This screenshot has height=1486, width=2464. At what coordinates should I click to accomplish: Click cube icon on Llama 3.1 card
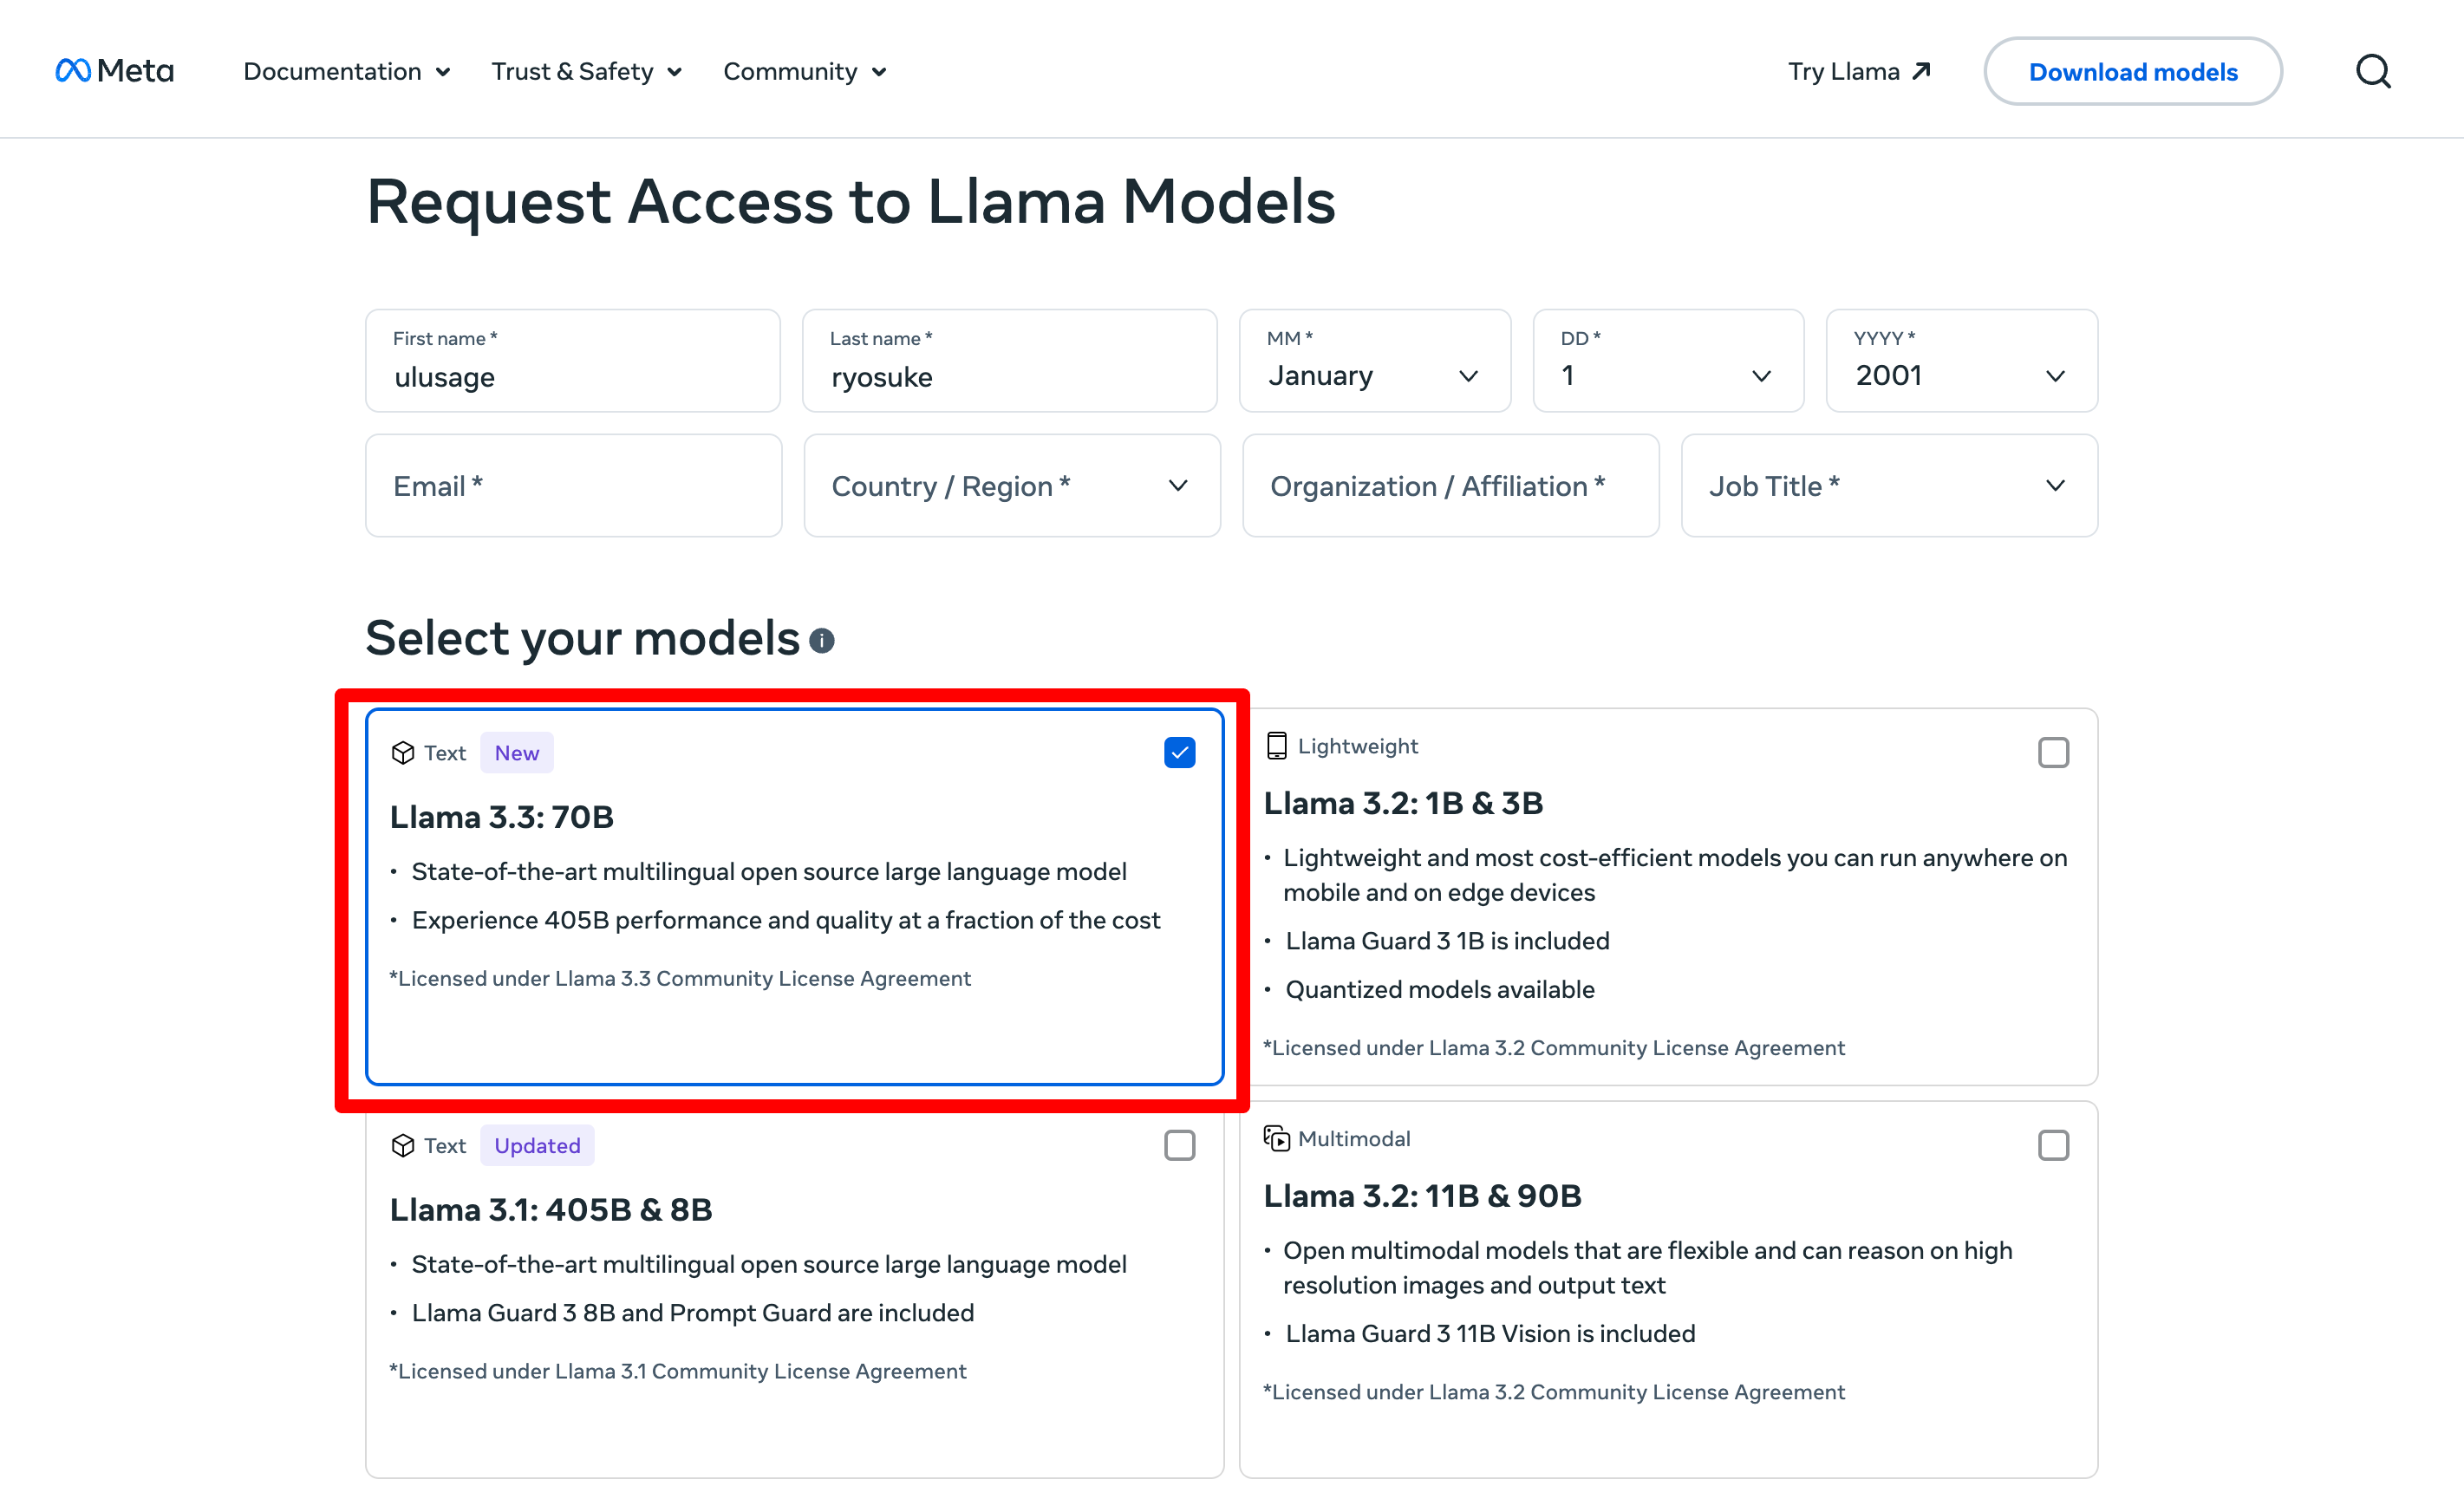[x=403, y=1145]
